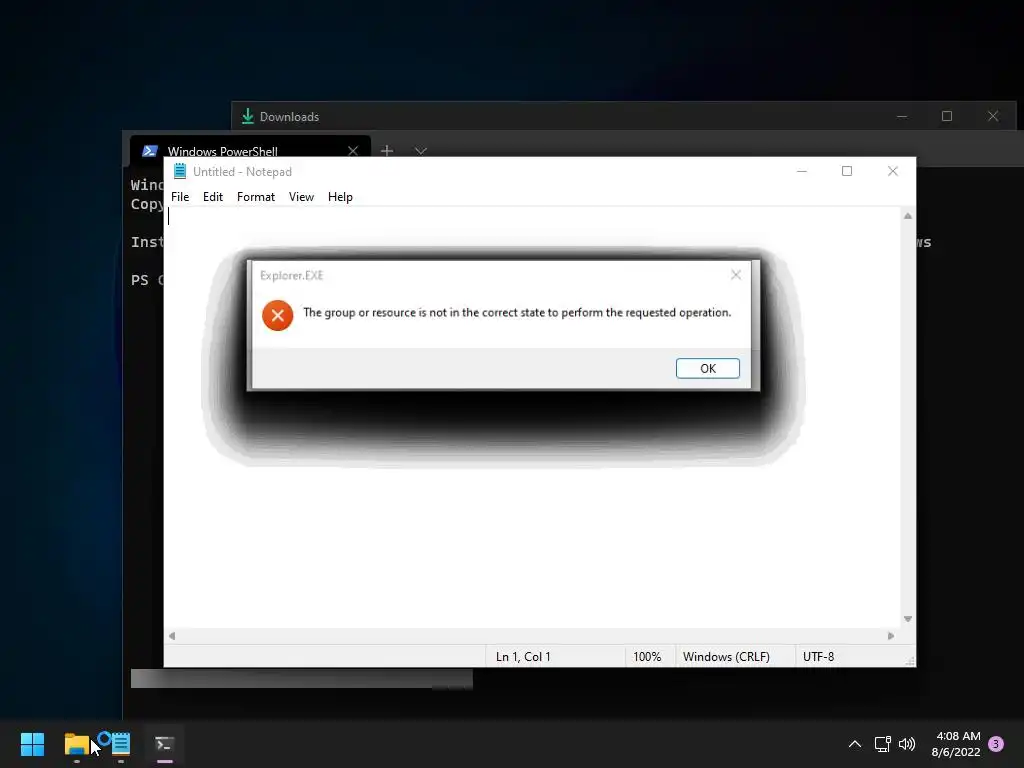Click Notepad vertical scrollbar down arrow

coord(908,619)
